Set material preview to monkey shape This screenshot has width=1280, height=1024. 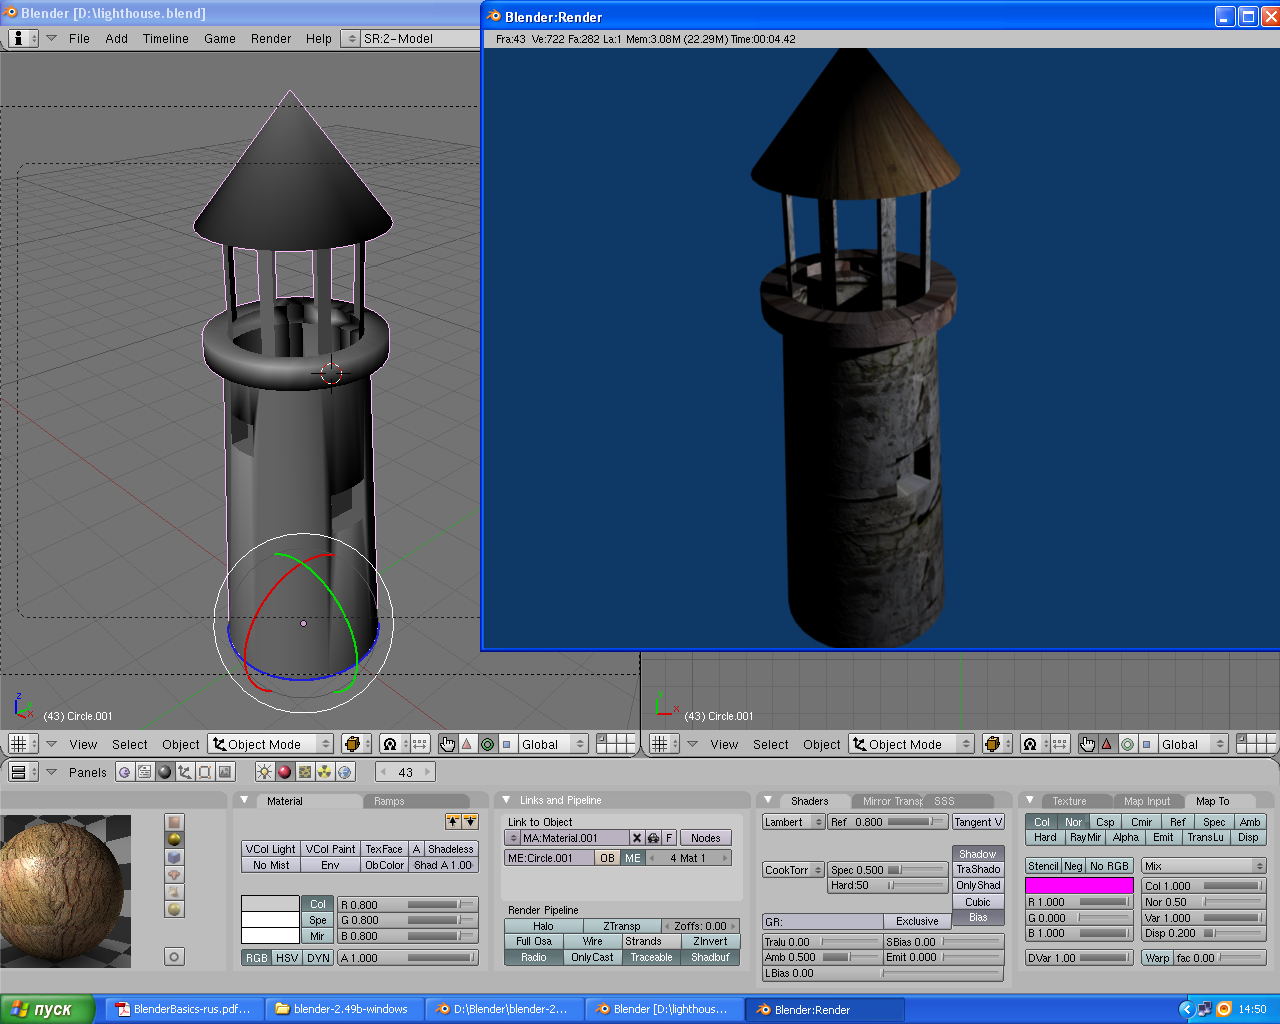click(x=175, y=875)
